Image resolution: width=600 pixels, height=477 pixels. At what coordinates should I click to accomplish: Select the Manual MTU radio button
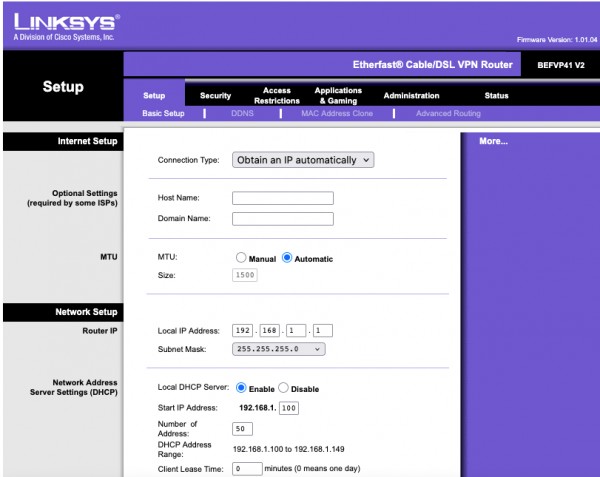click(x=240, y=258)
